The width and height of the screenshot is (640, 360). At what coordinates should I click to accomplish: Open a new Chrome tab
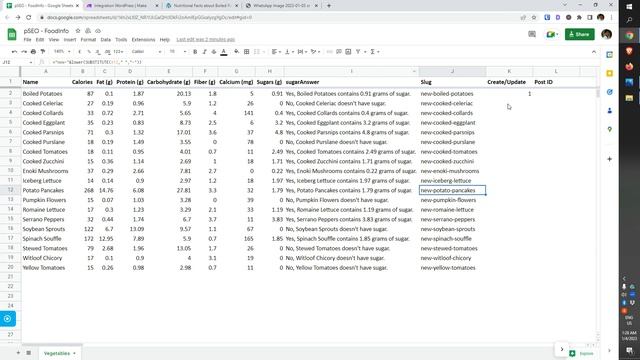pos(329,6)
